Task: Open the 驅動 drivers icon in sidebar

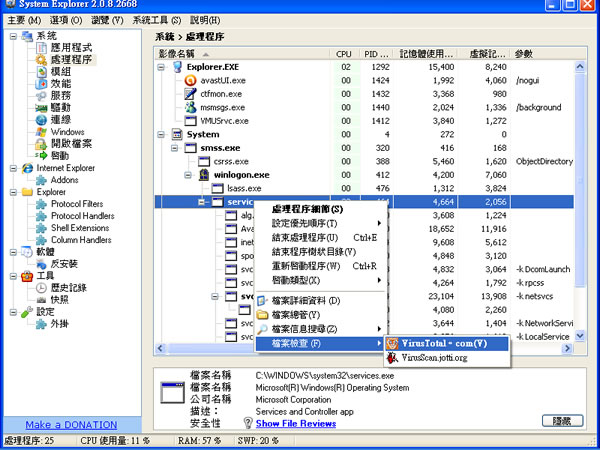Action: [41, 108]
